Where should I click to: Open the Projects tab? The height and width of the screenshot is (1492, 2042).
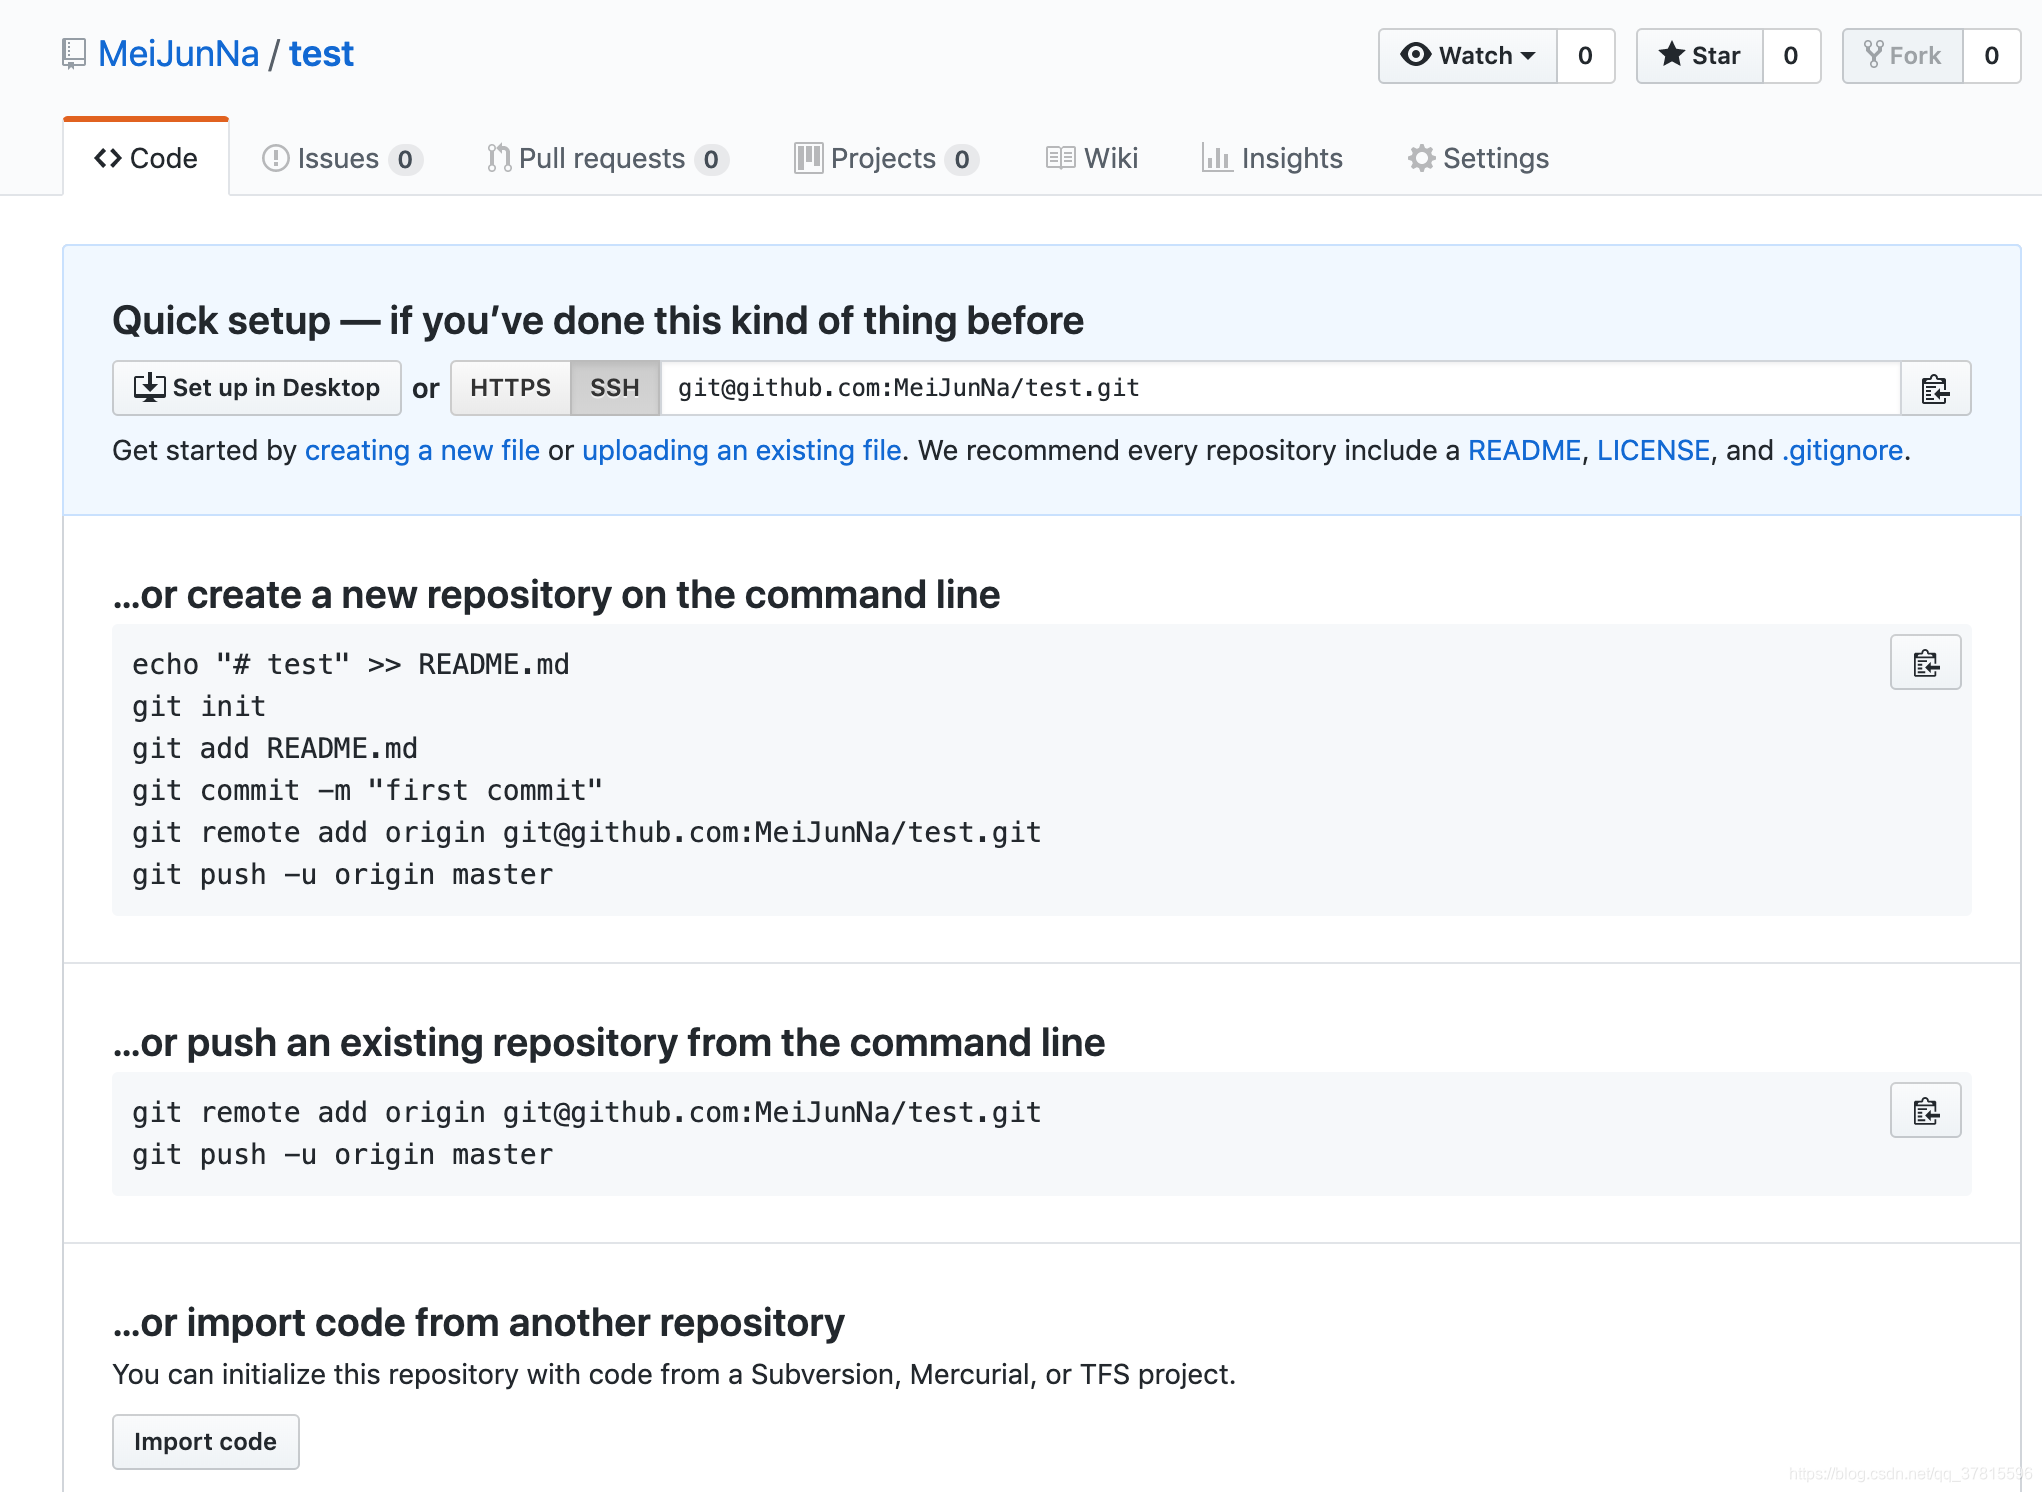coord(886,158)
